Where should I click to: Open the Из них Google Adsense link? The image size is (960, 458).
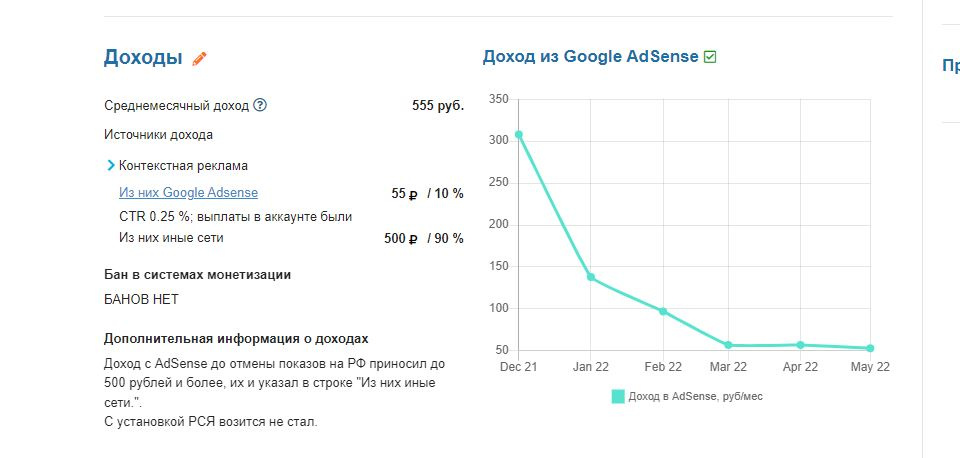tap(188, 193)
